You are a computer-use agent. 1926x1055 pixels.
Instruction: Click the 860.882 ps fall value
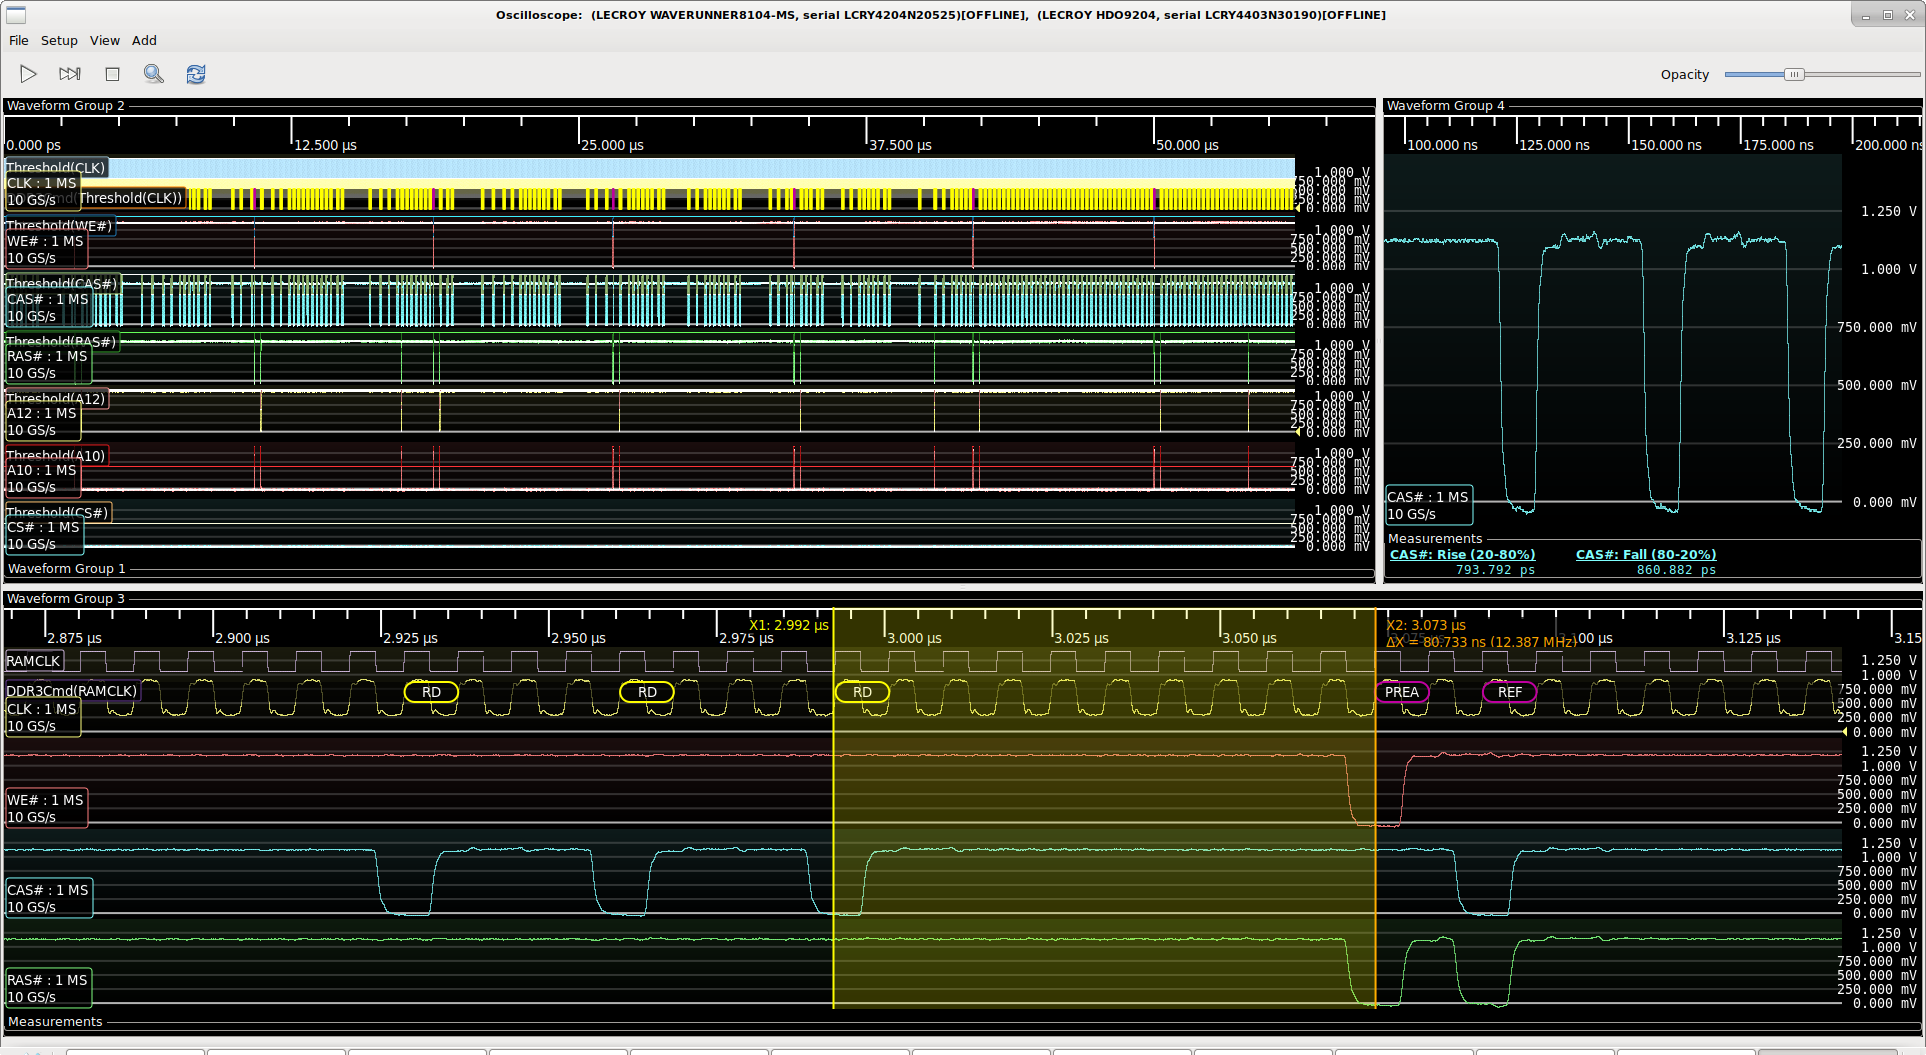click(x=1676, y=570)
